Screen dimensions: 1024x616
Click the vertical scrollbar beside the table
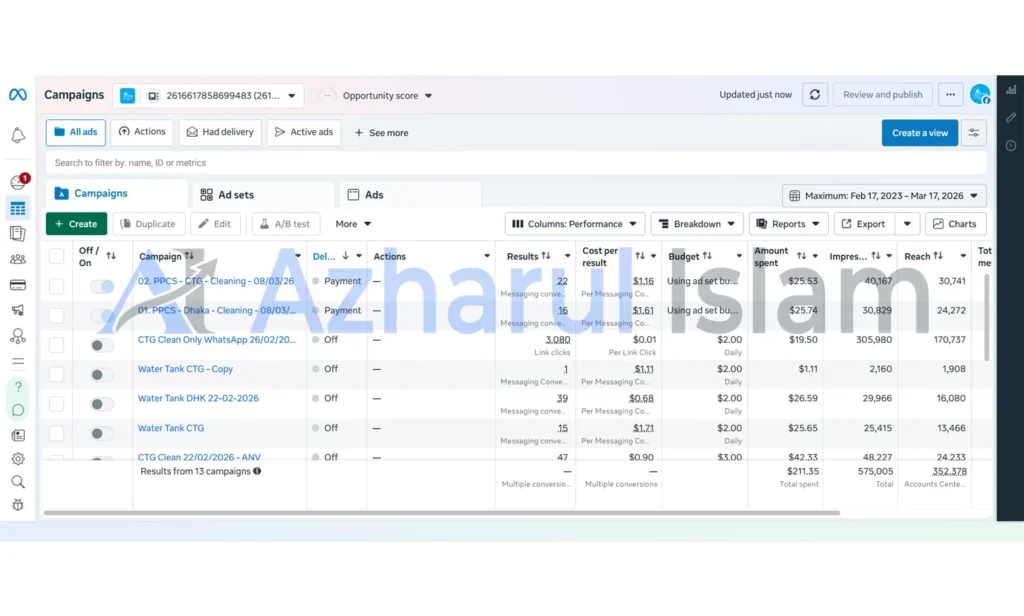pyautogui.click(x=986, y=317)
